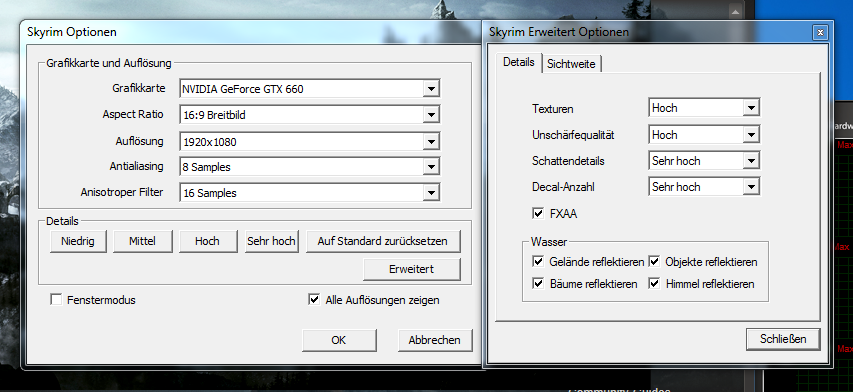Confirm settings with the OK button

338,340
